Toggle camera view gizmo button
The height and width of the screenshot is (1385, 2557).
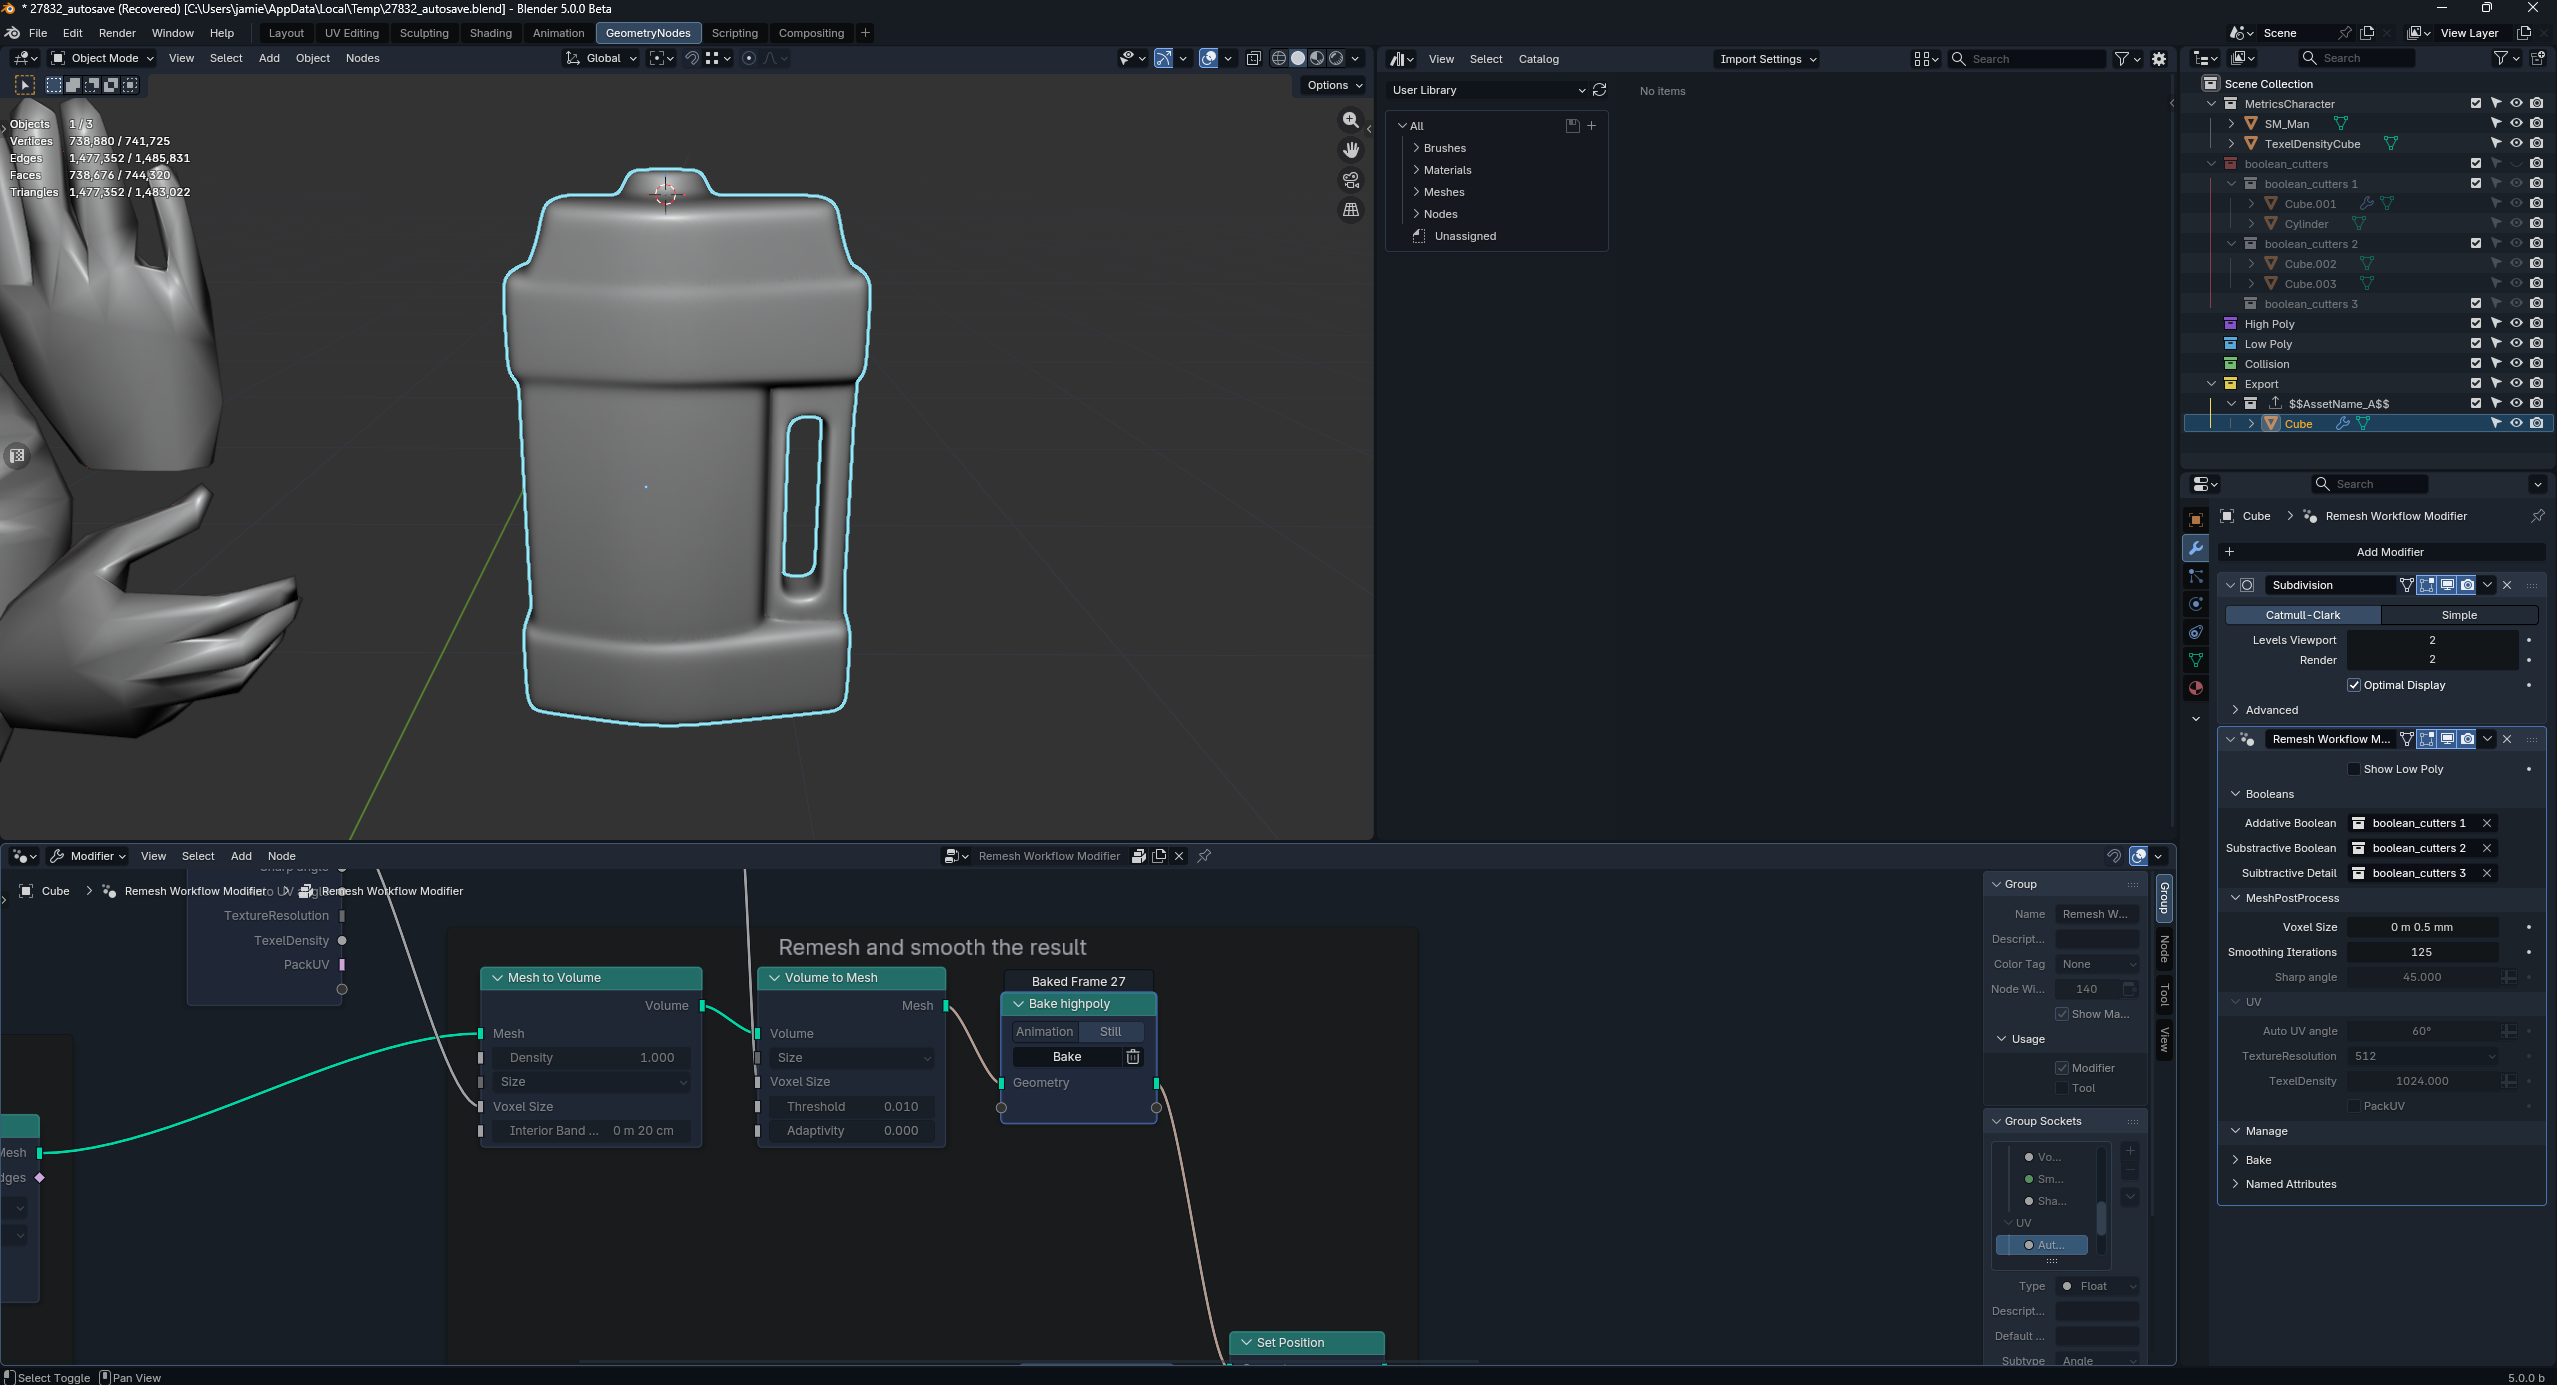pyautogui.click(x=1351, y=180)
